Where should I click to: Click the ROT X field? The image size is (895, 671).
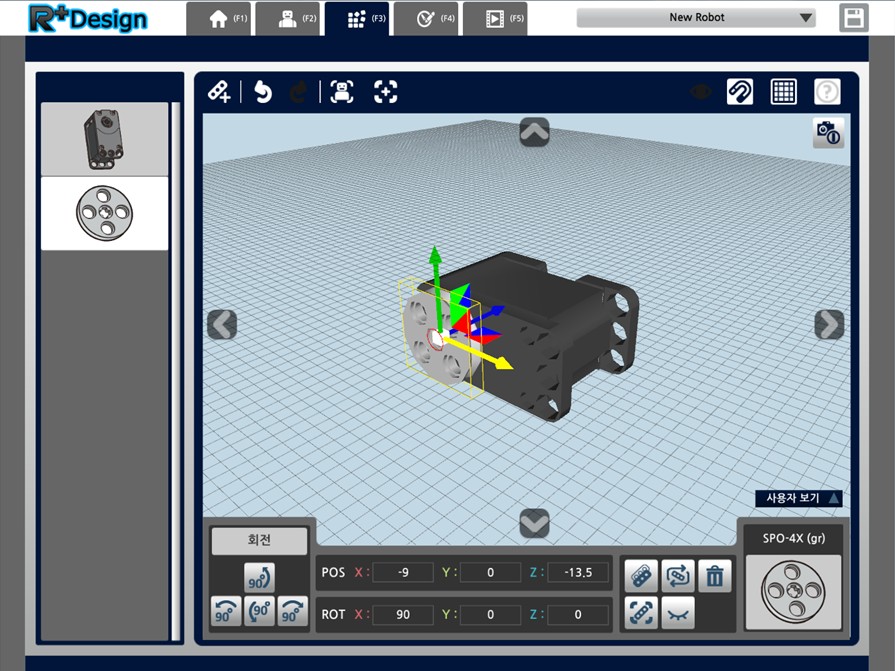pos(402,615)
